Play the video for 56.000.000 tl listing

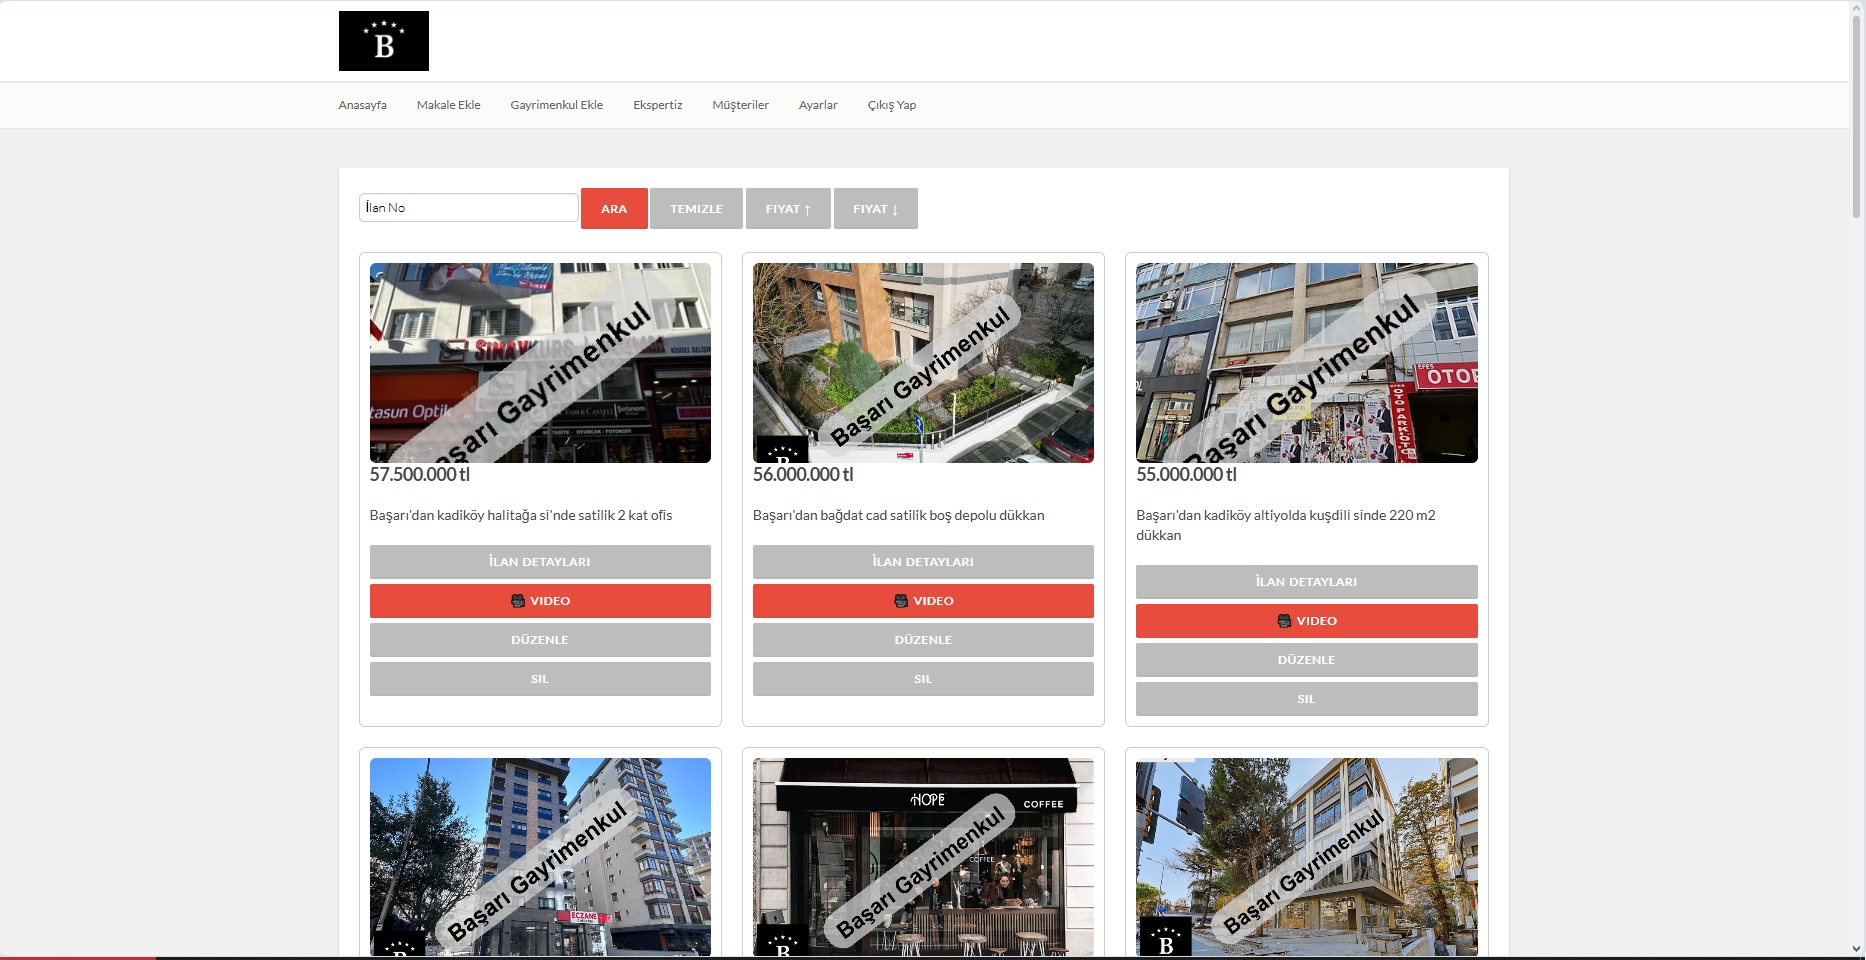tap(923, 601)
